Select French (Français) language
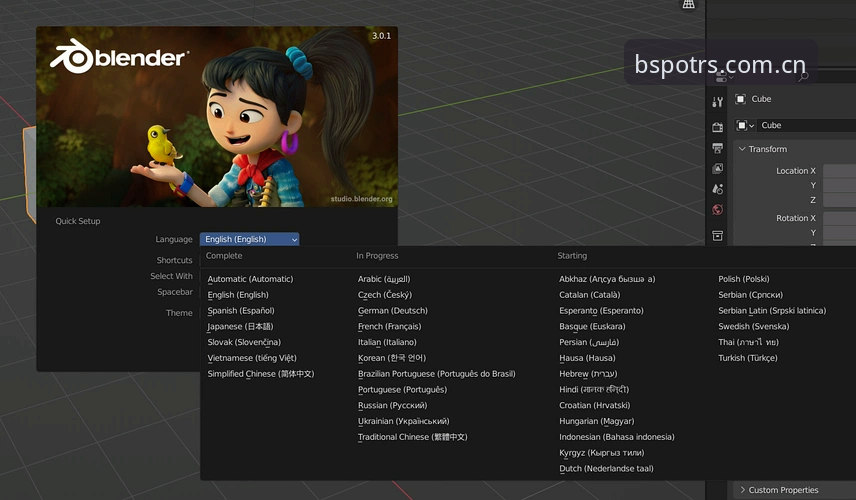 389,326
